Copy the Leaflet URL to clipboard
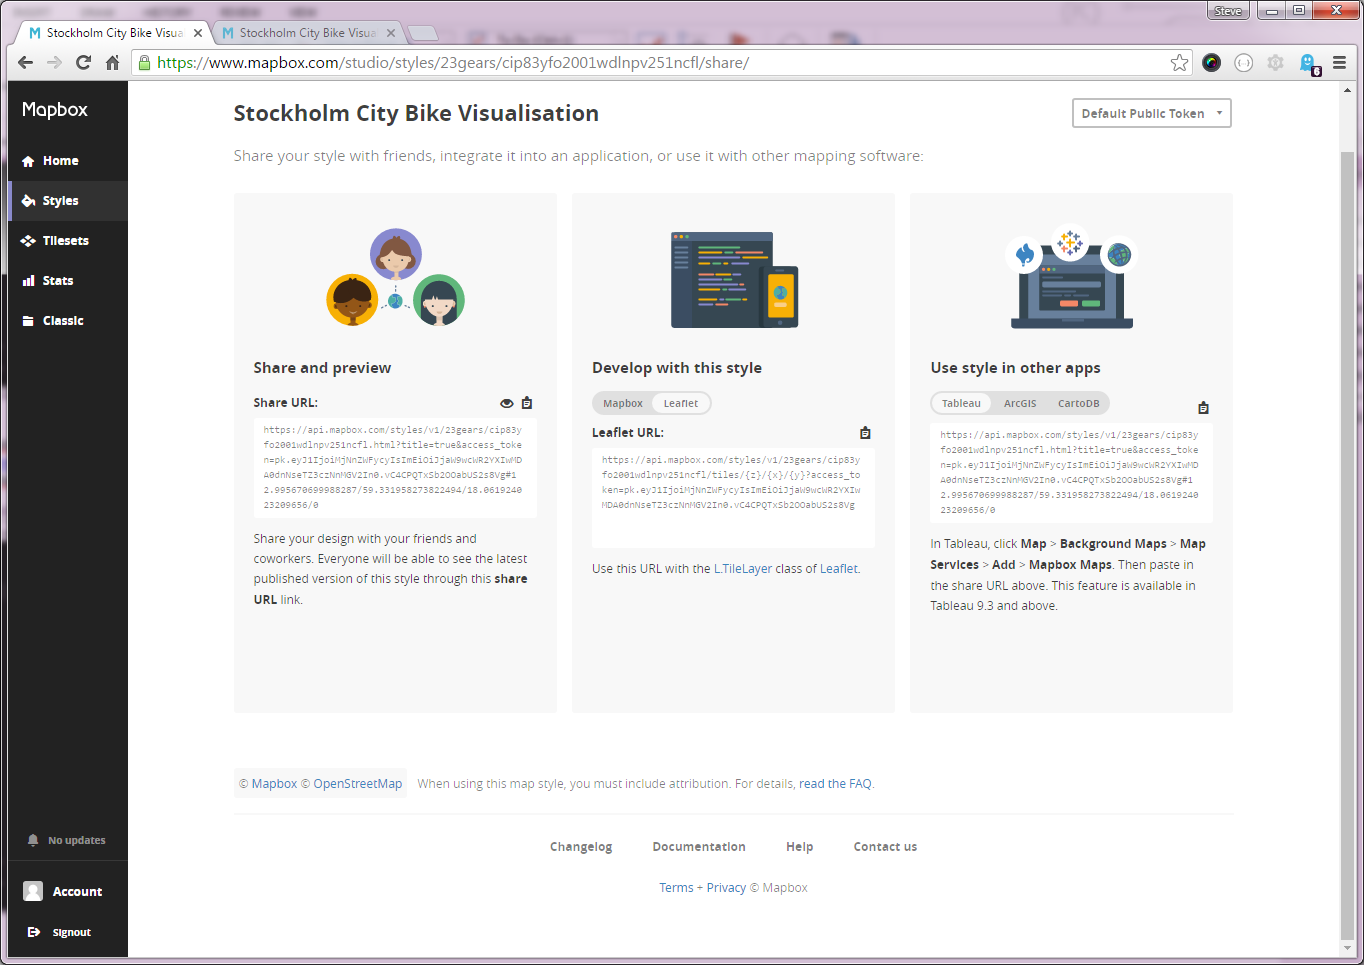Viewport: 1364px width, 965px height. coord(865,433)
